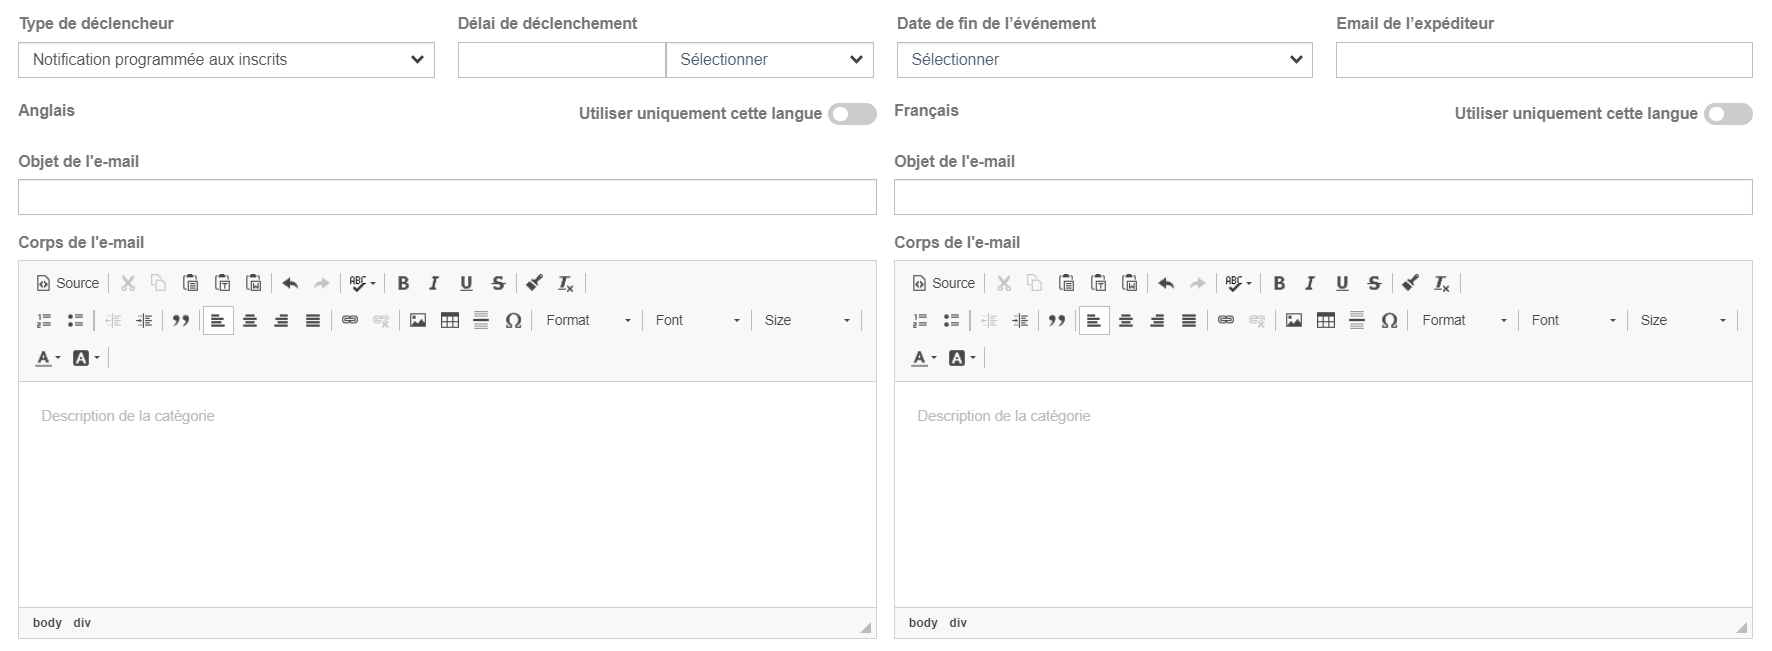Open Font dropdown in French editor

1573,320
